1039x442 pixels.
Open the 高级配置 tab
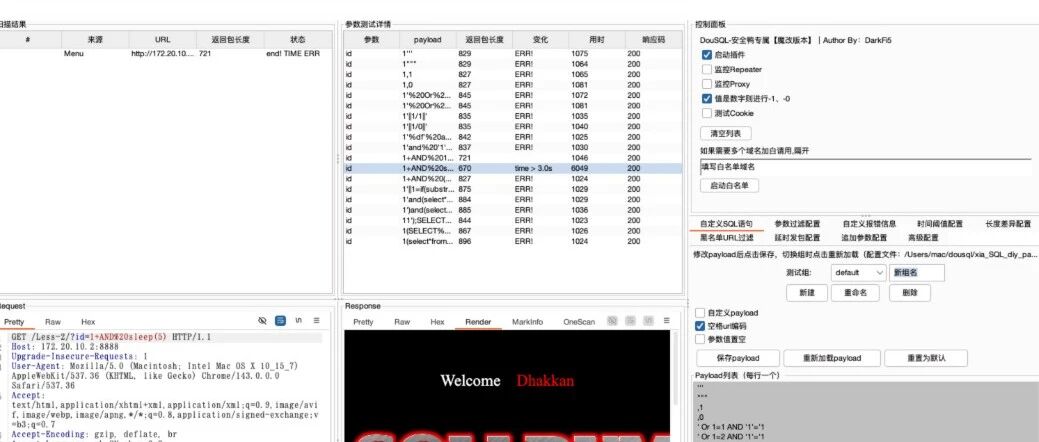coord(922,237)
